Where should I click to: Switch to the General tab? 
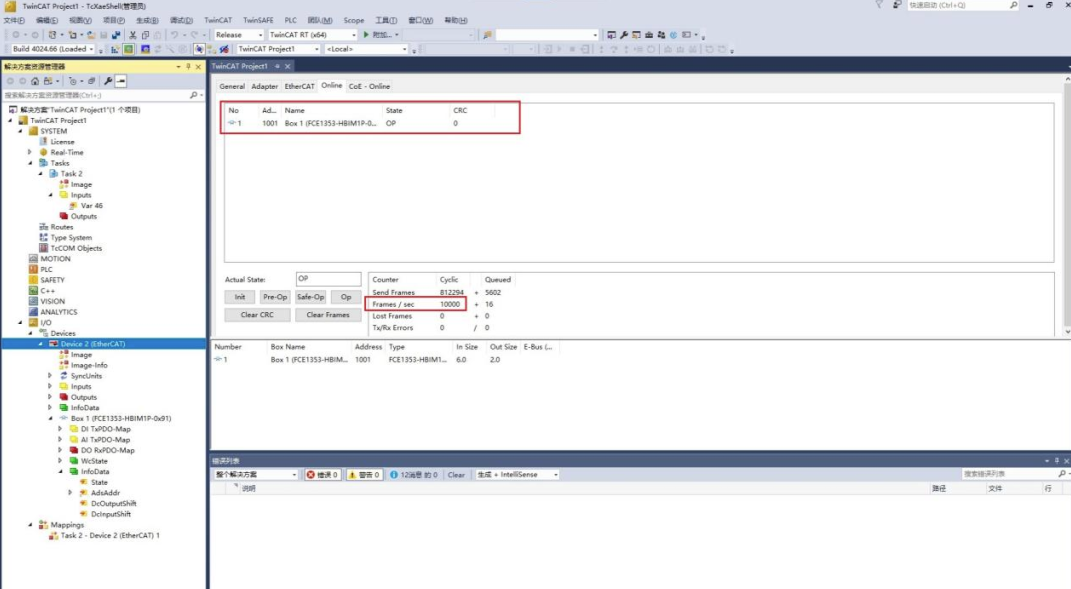point(232,86)
